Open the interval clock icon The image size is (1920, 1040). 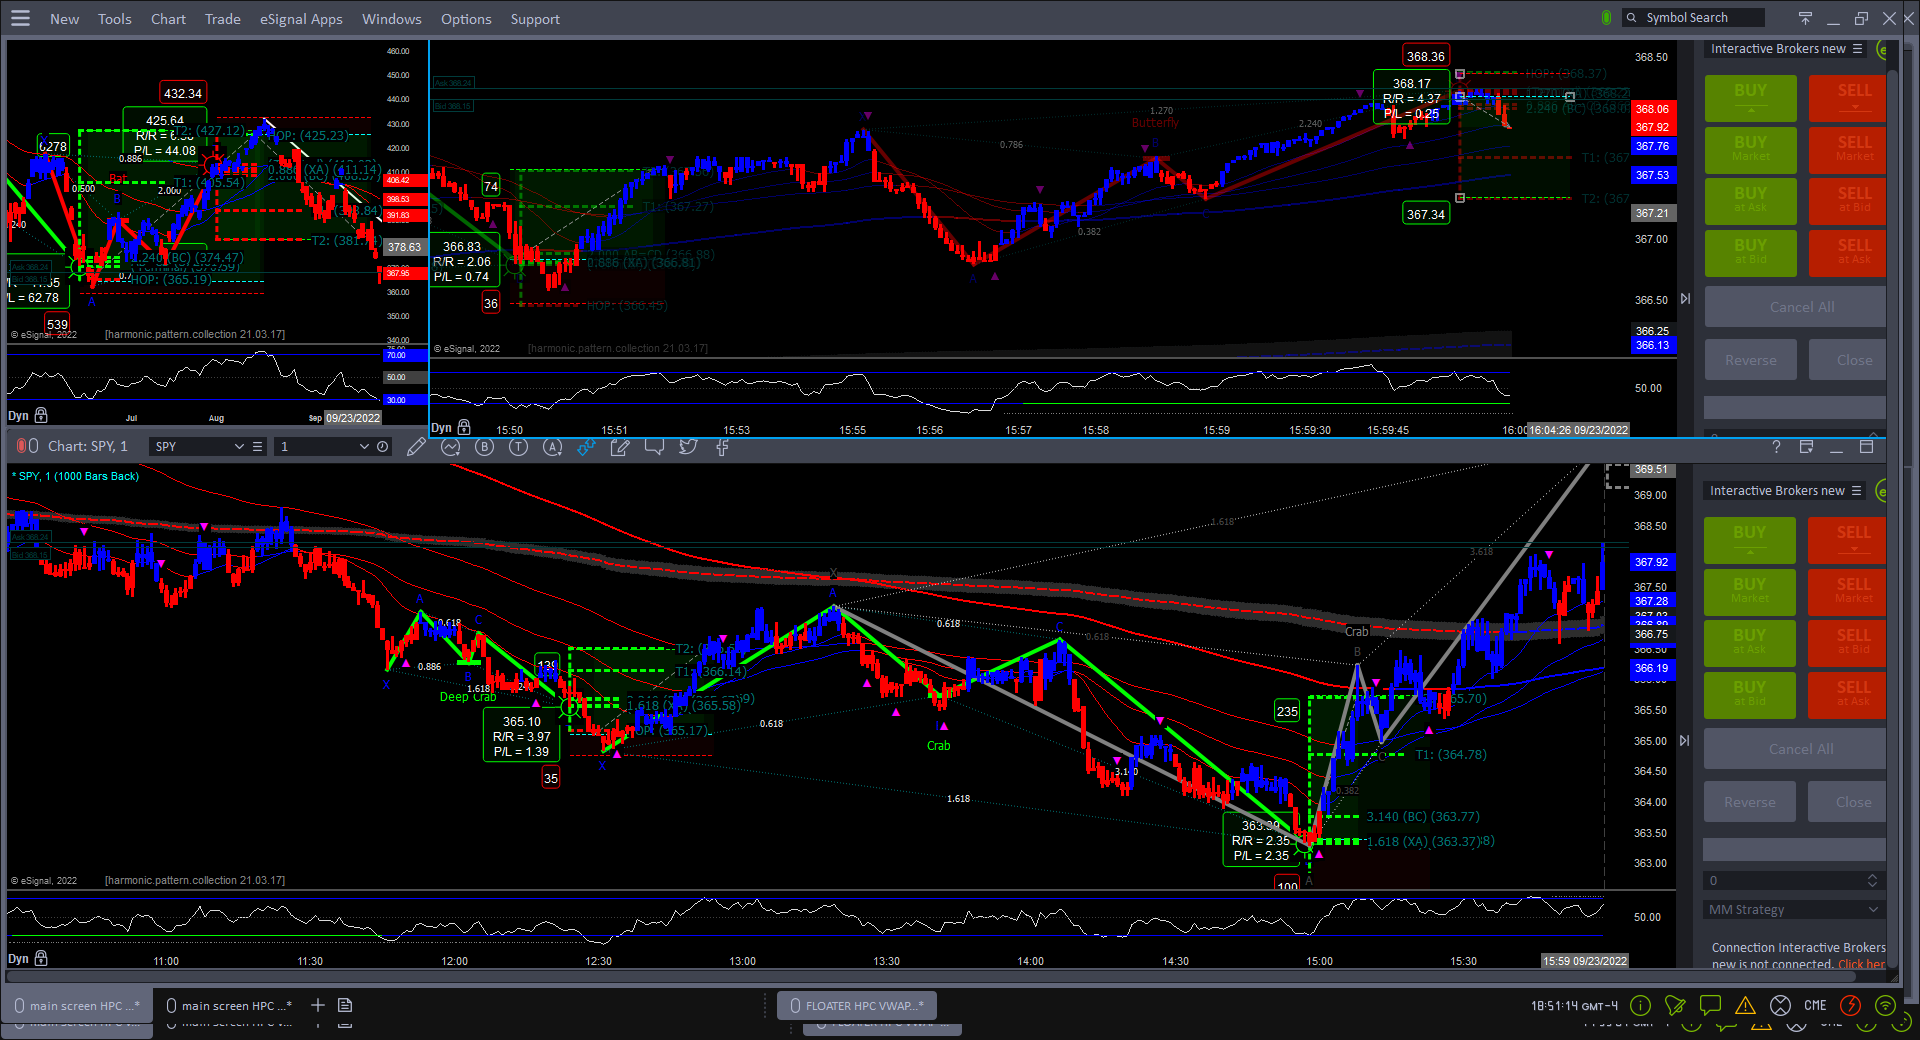(x=383, y=447)
